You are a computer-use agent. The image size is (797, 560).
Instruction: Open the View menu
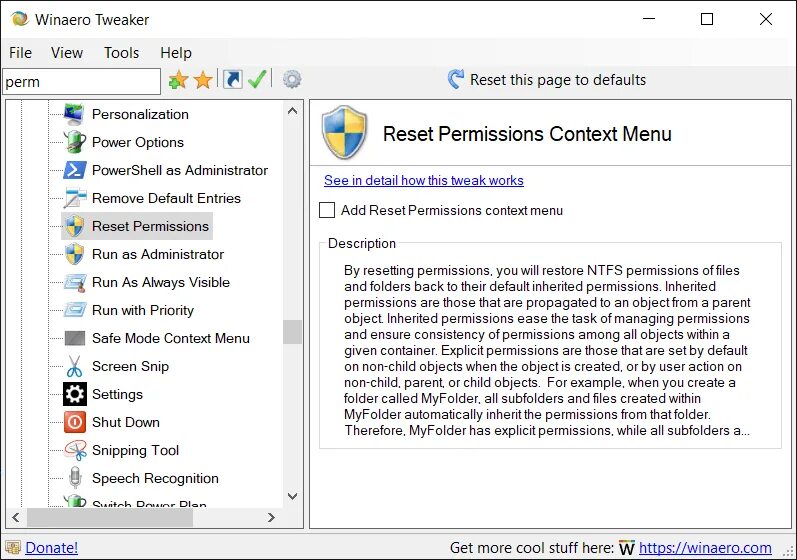point(67,52)
